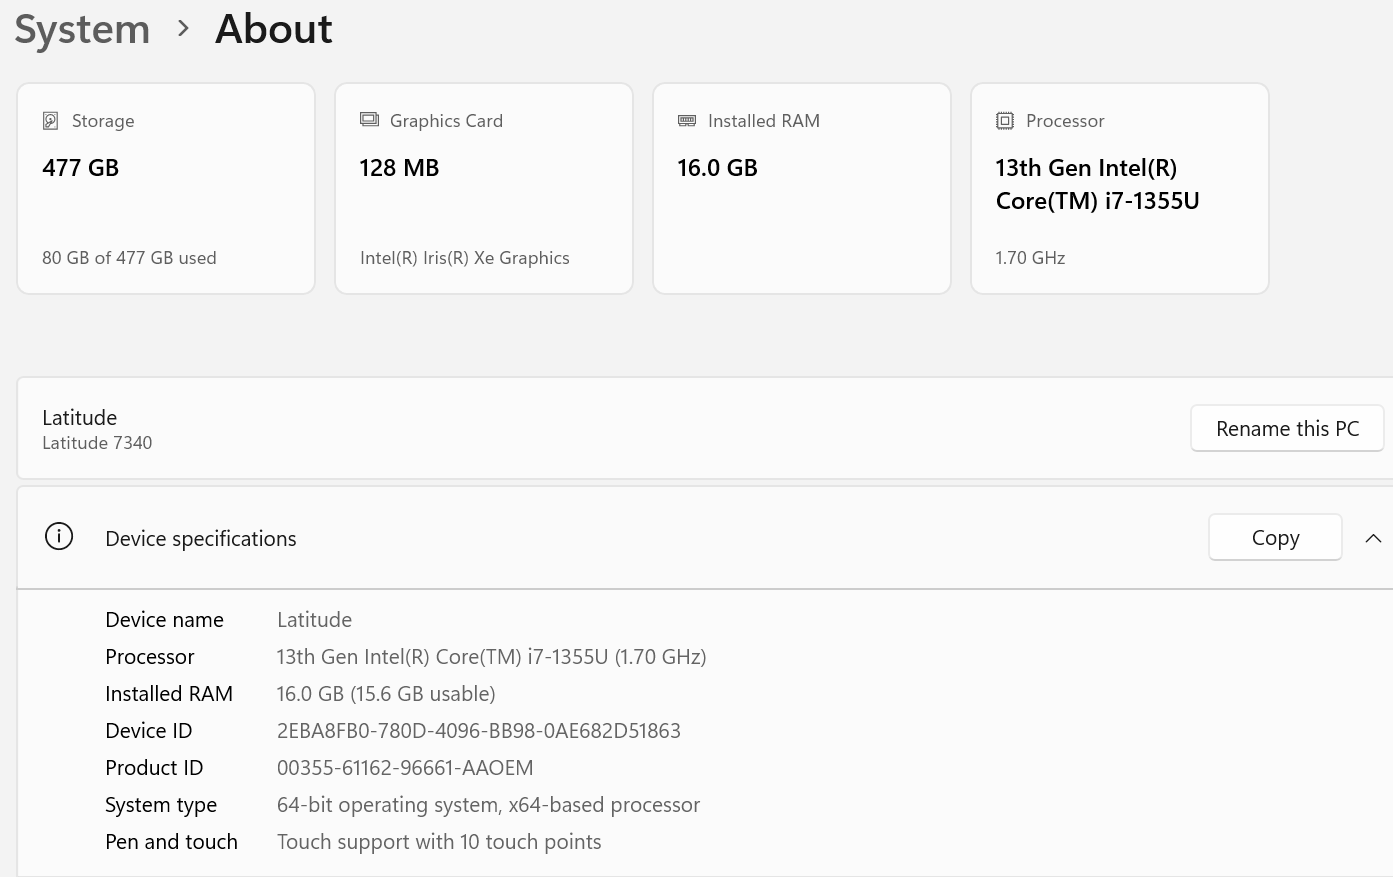Screen dimensions: 1393x877
Task: Open the Storage card showing 477 GB
Action: (x=166, y=188)
